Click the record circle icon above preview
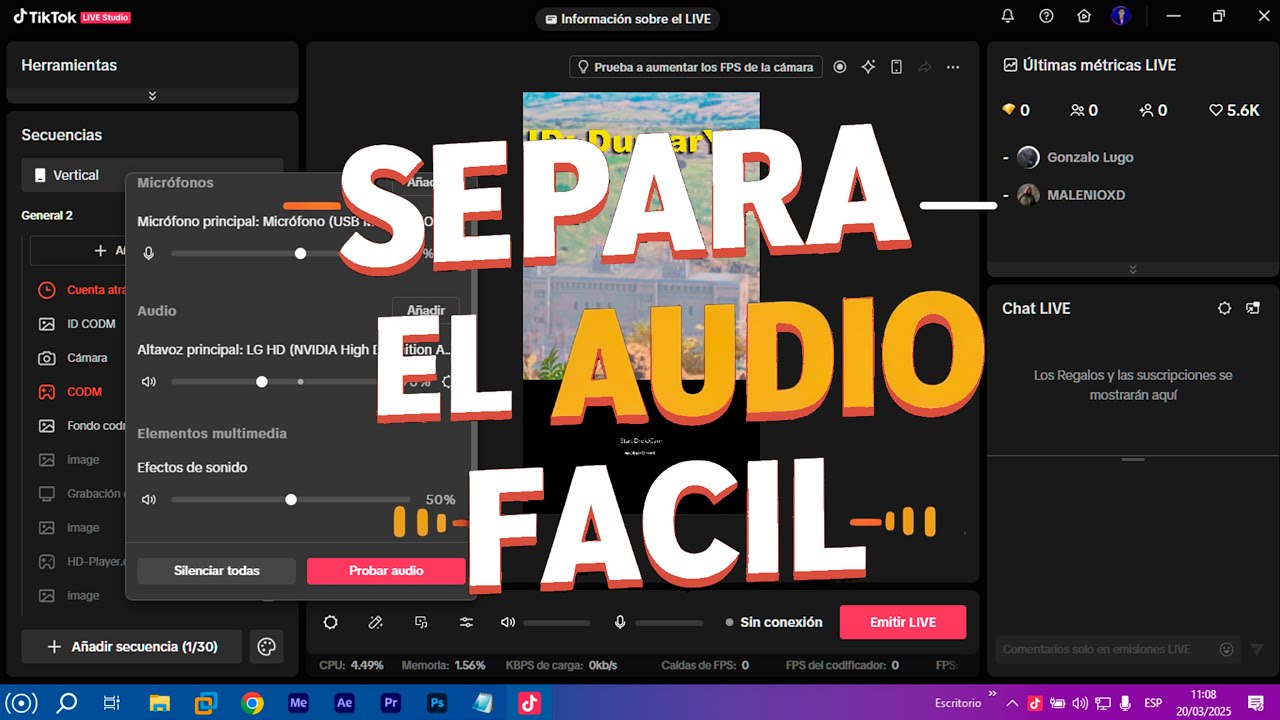 [840, 67]
